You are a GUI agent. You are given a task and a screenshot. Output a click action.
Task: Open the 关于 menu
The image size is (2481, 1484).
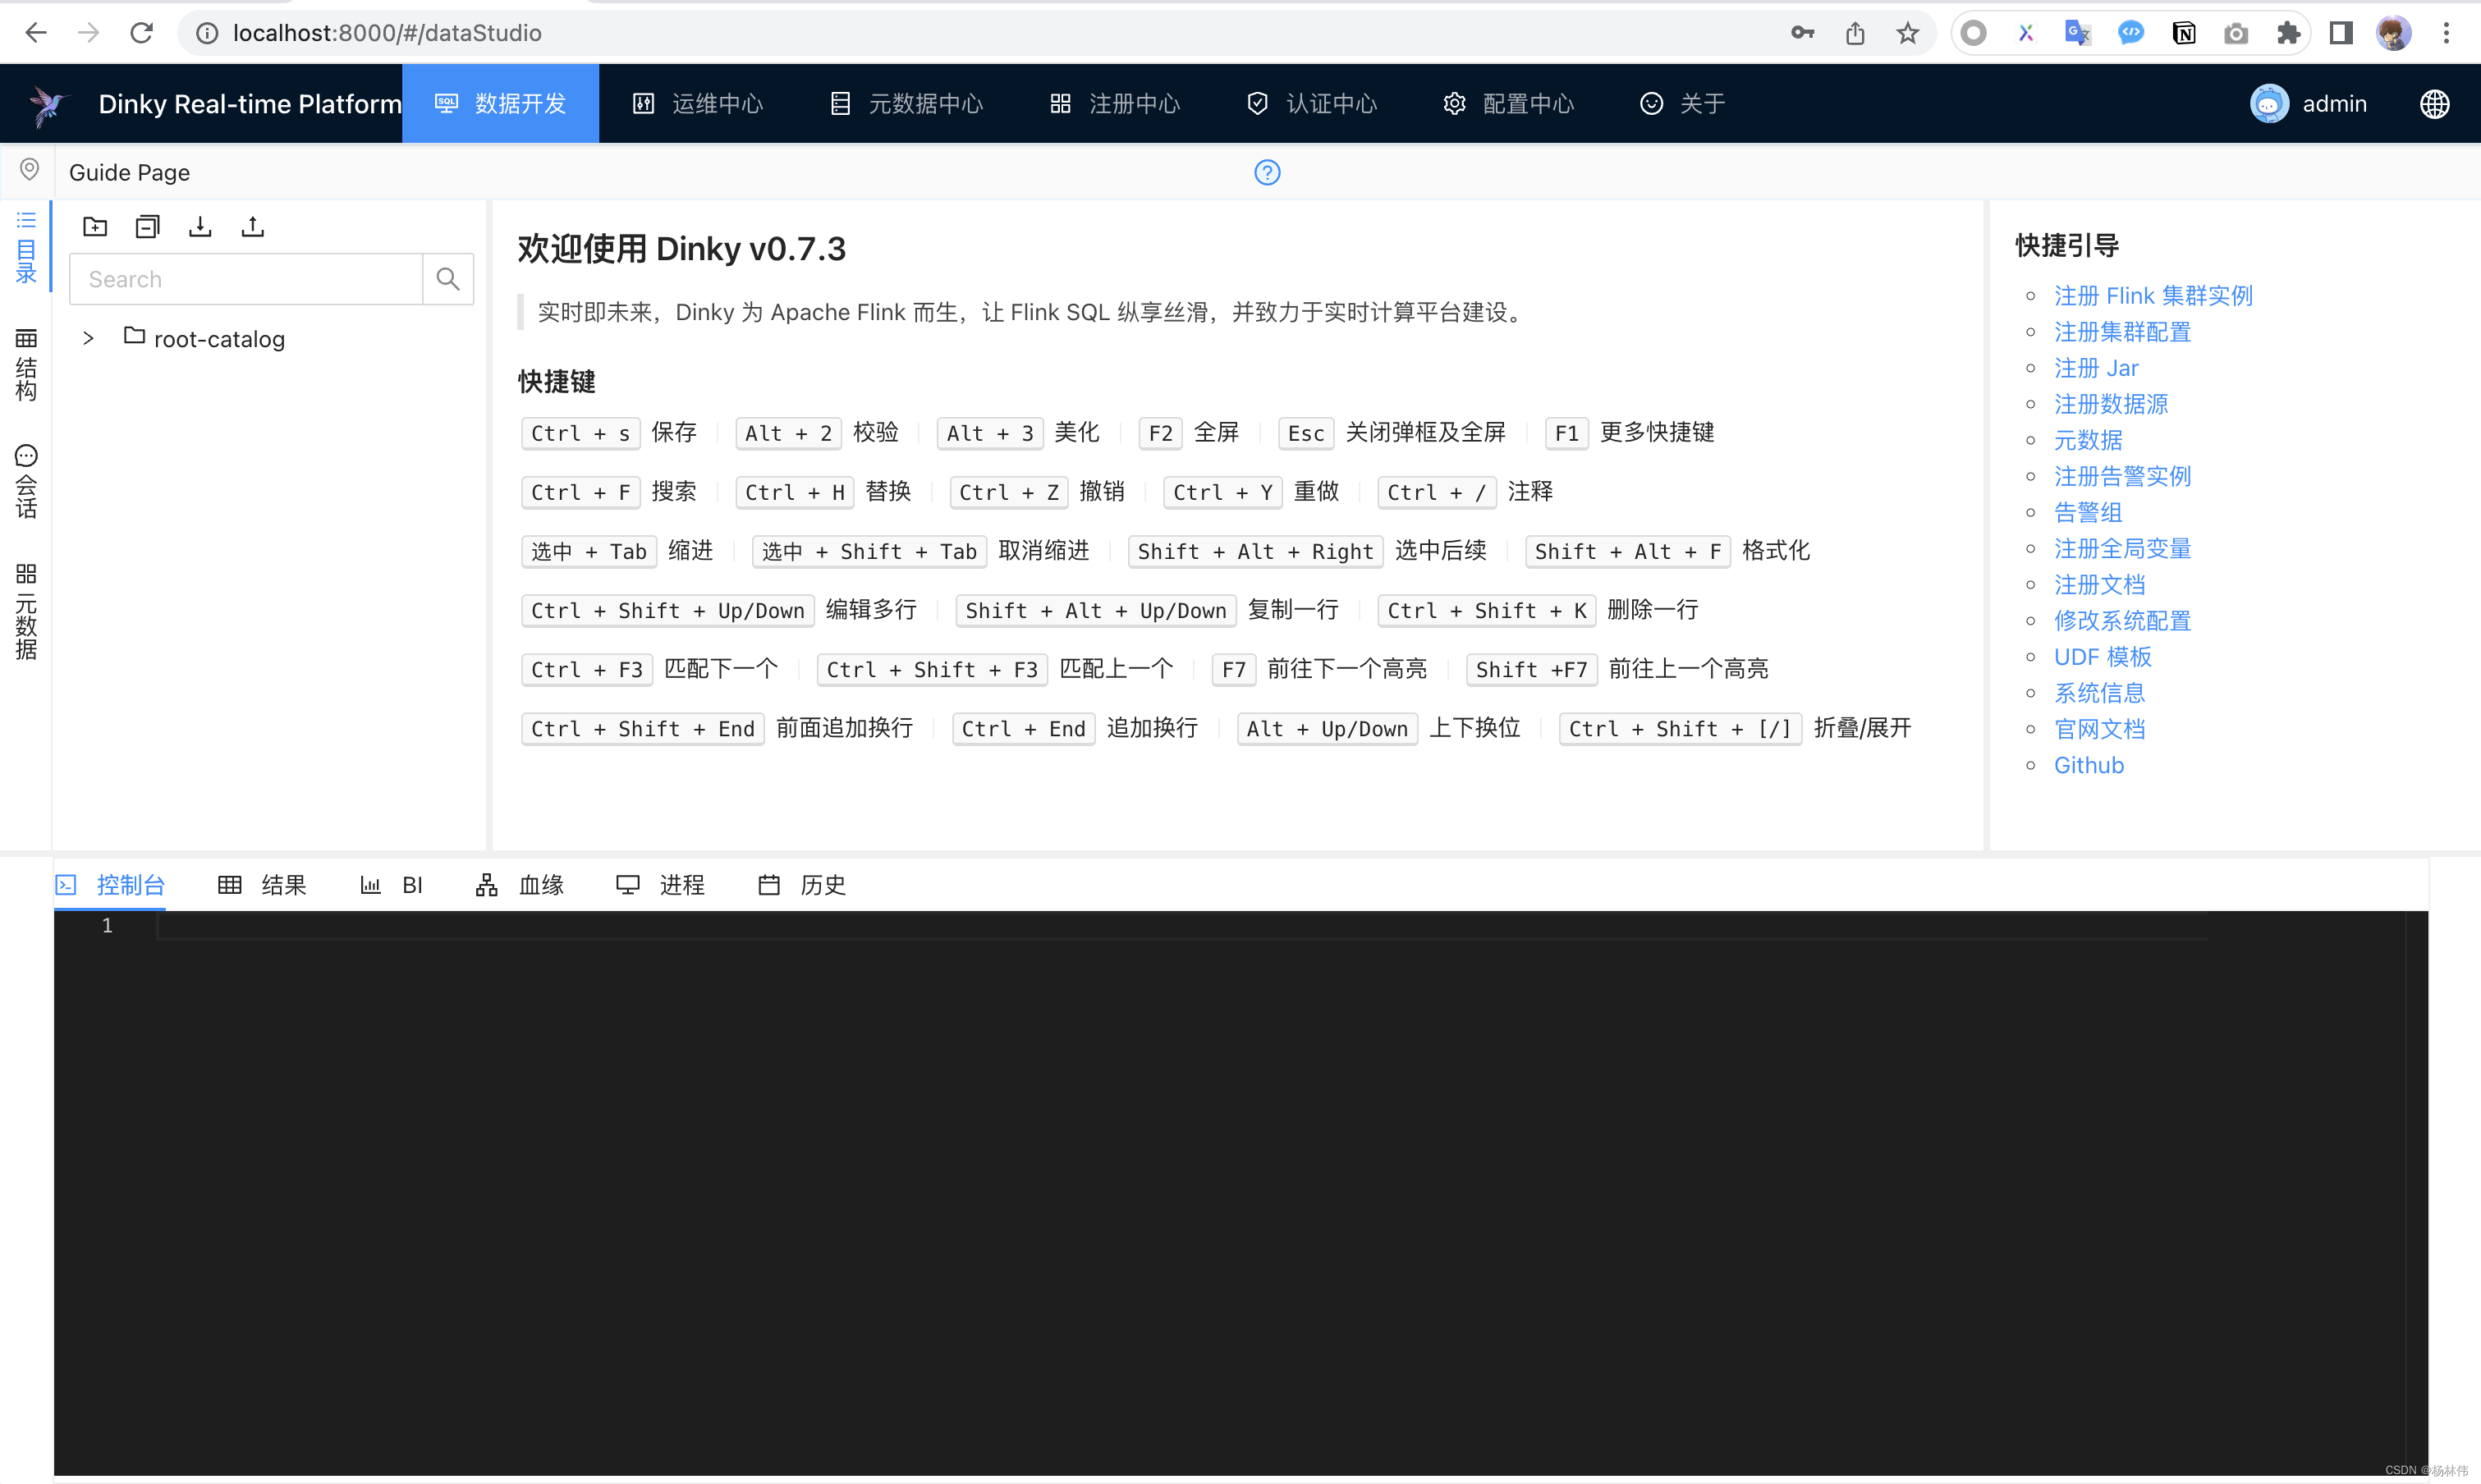tap(1683, 104)
